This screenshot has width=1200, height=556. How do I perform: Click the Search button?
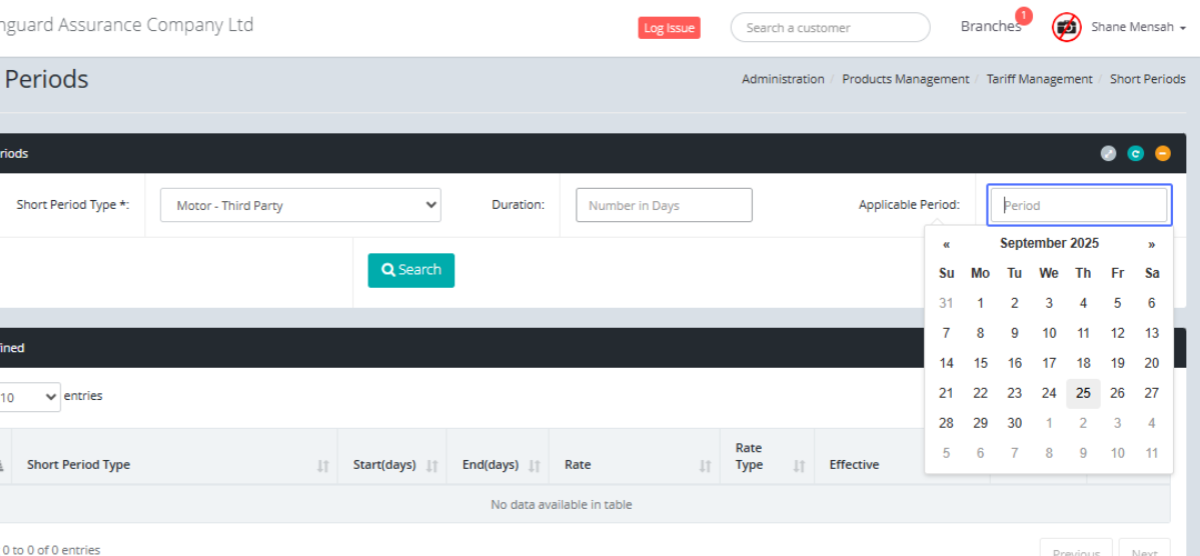pos(411,270)
